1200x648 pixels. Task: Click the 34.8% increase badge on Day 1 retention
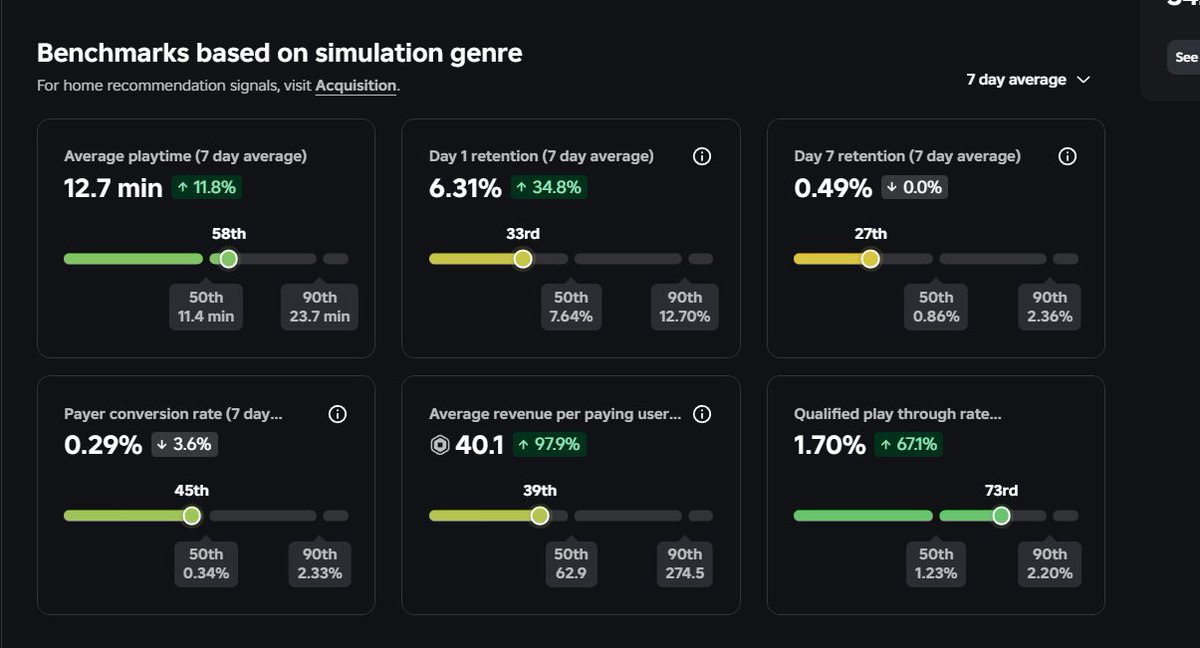(x=549, y=187)
